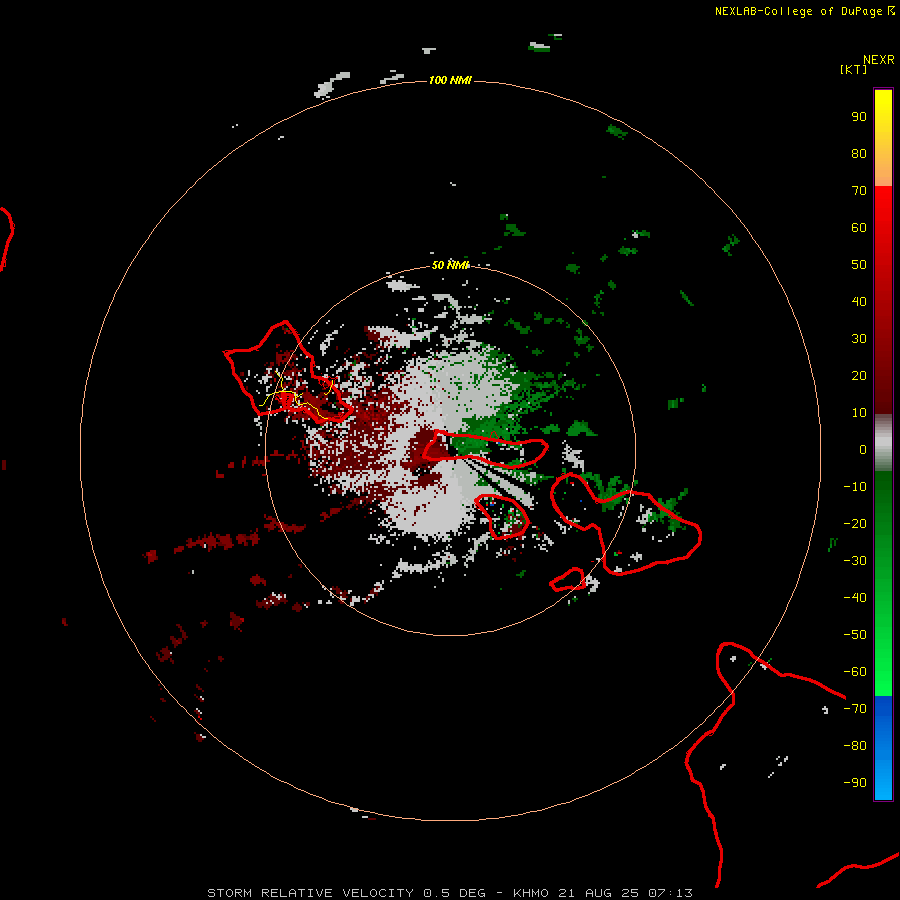Click the -90 knot scale label
The image size is (900, 900).
pos(855,782)
